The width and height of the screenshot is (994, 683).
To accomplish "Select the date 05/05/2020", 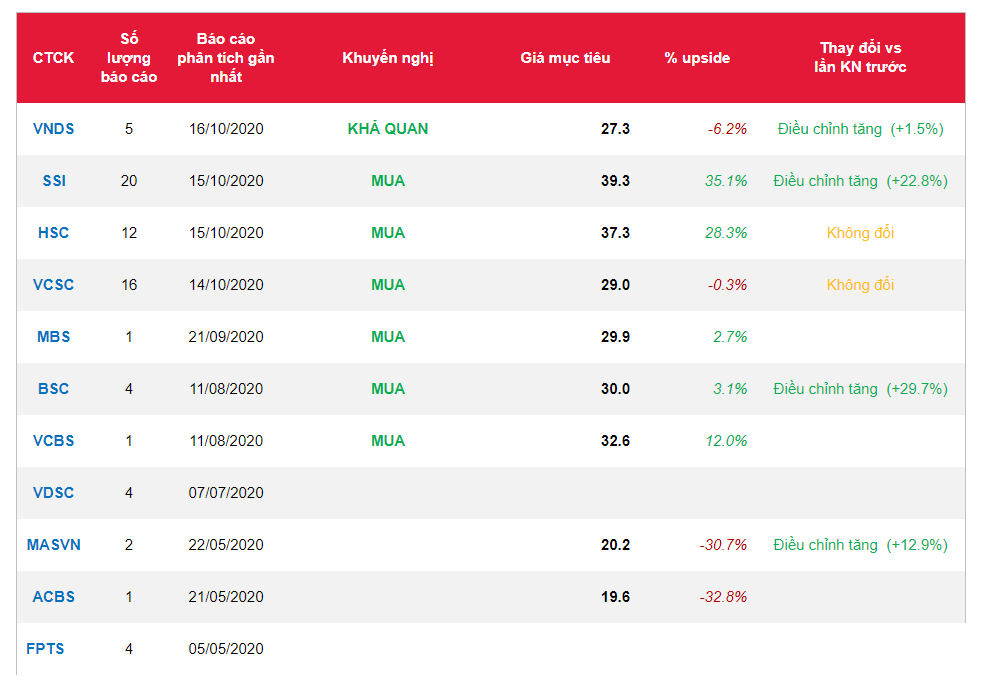I will coord(226,649).
